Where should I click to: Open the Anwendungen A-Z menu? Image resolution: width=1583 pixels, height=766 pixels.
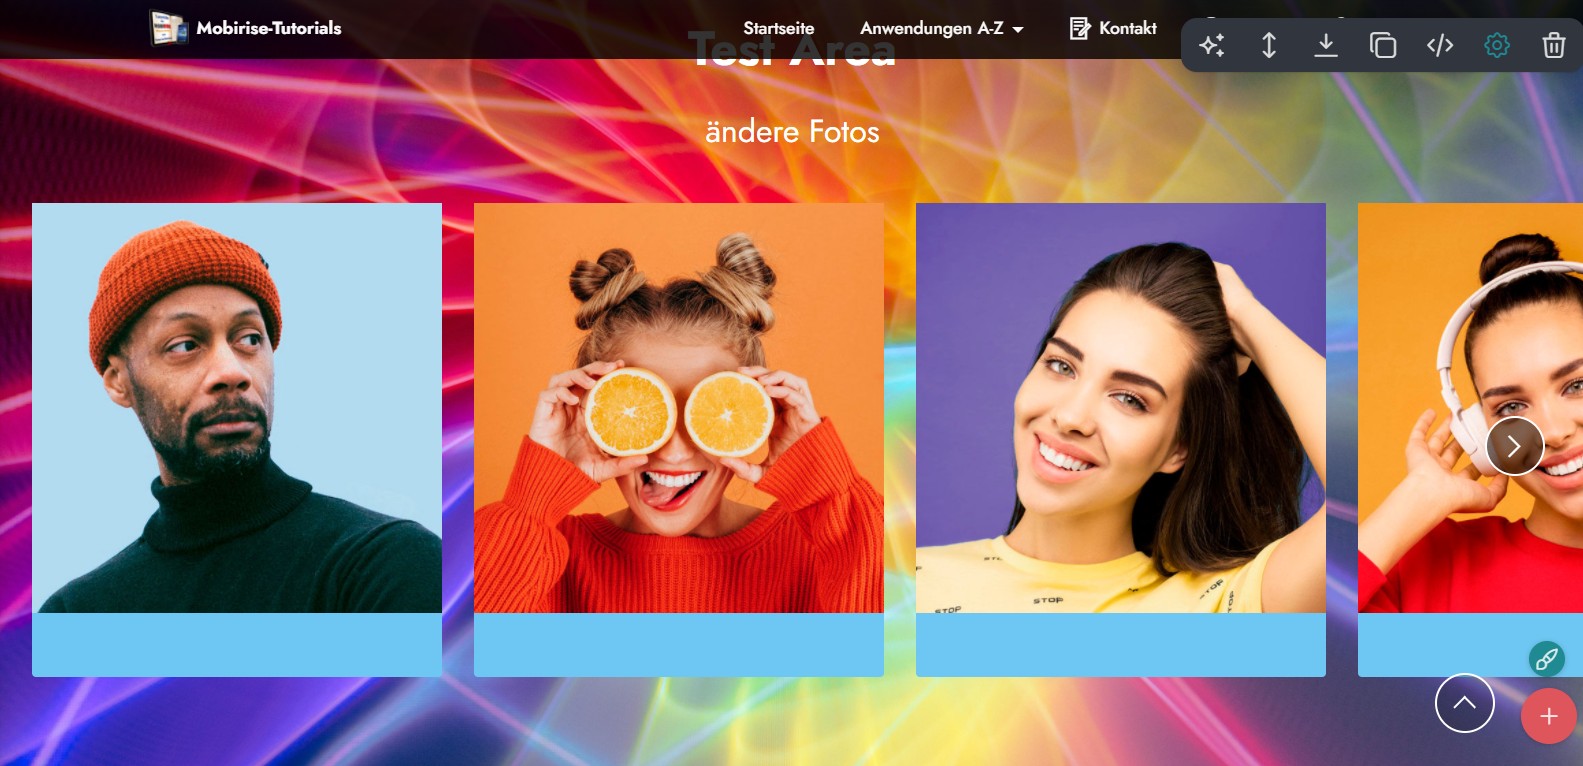click(x=942, y=28)
